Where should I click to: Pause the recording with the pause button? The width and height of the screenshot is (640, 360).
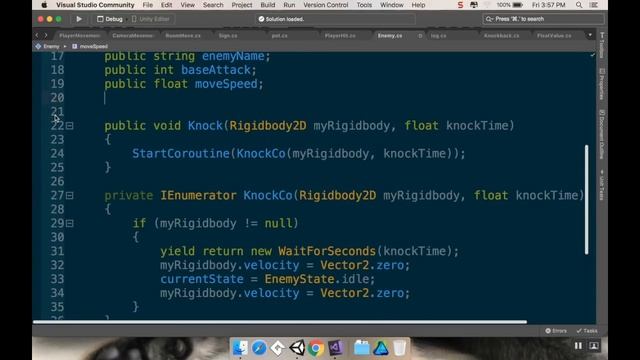pyautogui.click(x=578, y=346)
